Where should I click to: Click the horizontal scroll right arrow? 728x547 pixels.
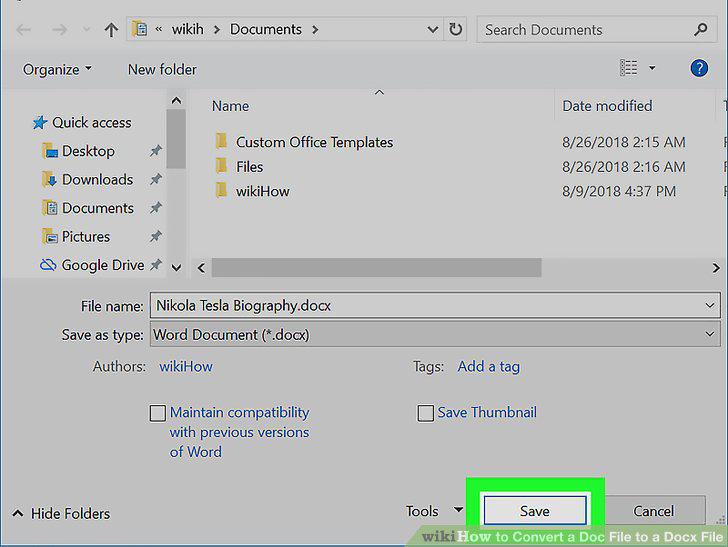click(715, 268)
